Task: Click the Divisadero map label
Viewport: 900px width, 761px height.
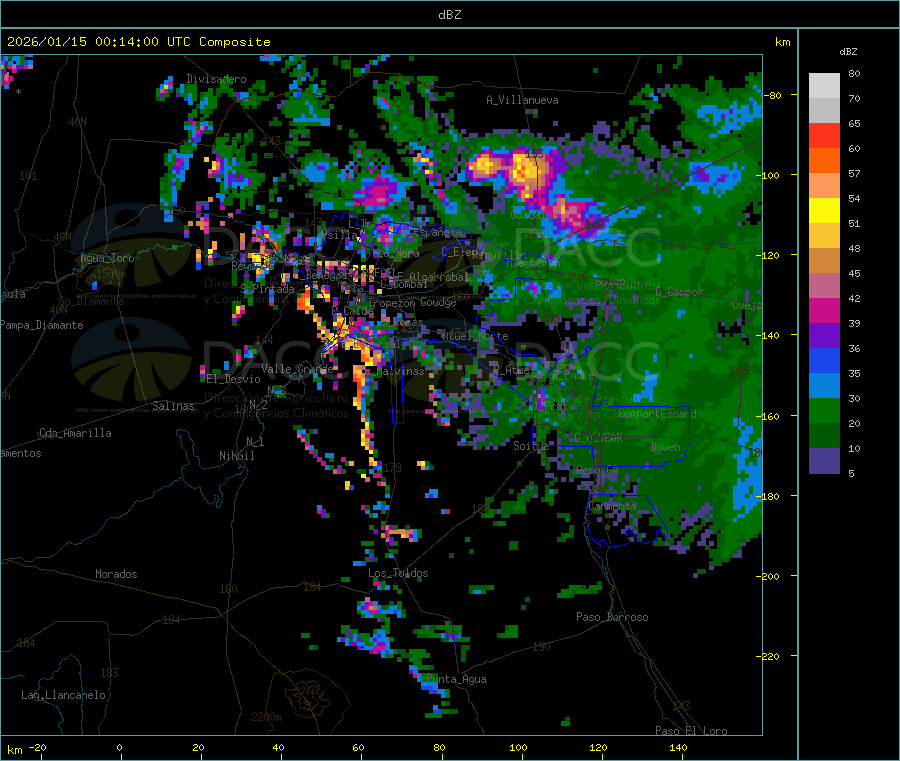Action: coord(216,79)
